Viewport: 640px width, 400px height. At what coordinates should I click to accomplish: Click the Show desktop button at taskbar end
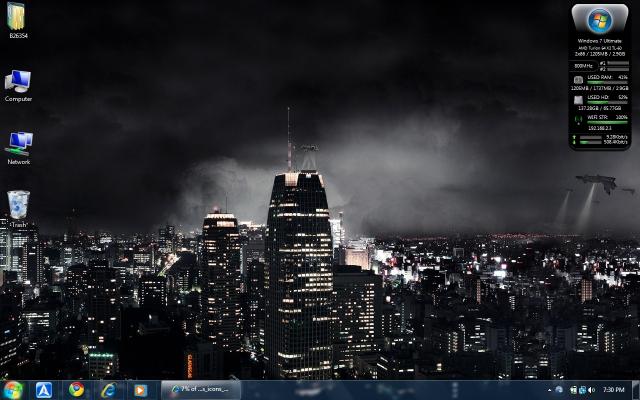[x=636, y=390]
